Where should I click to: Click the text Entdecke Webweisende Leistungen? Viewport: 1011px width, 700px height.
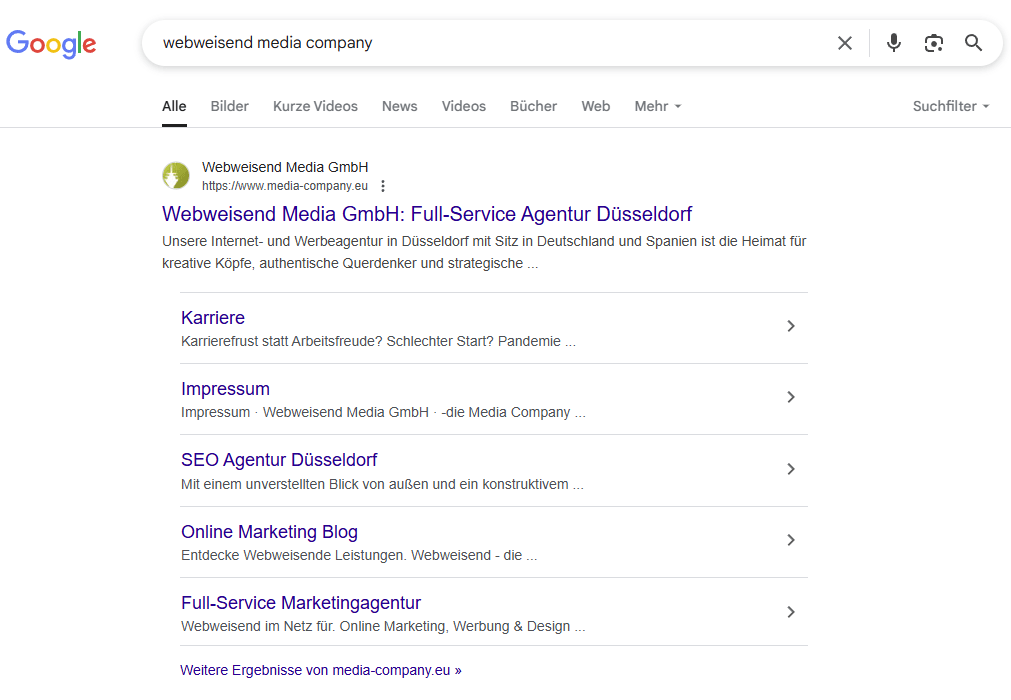pyautogui.click(x=294, y=555)
